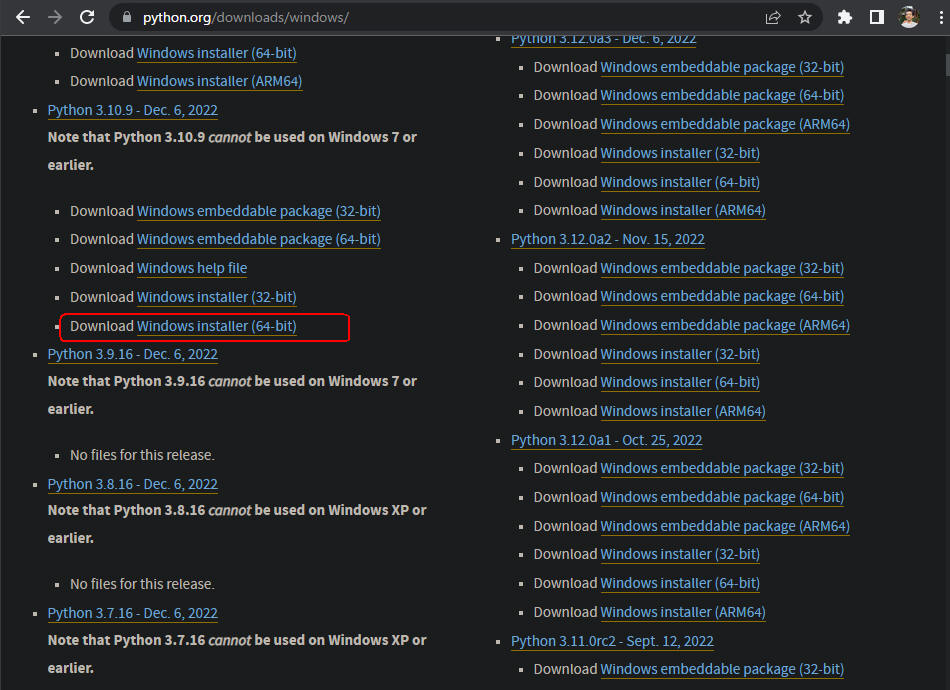
Task: Open the Chrome three-dot menu
Action: pyautogui.click(x=941, y=18)
